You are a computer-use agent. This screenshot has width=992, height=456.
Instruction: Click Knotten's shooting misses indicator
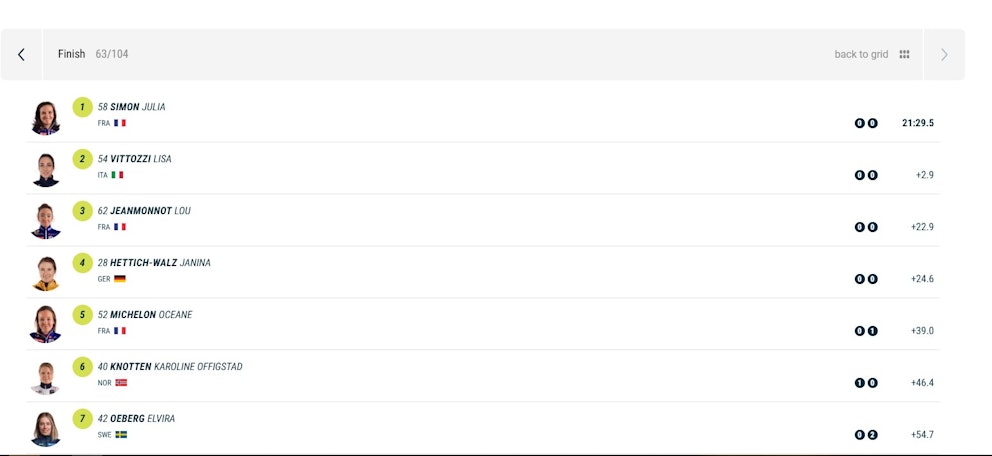point(866,383)
